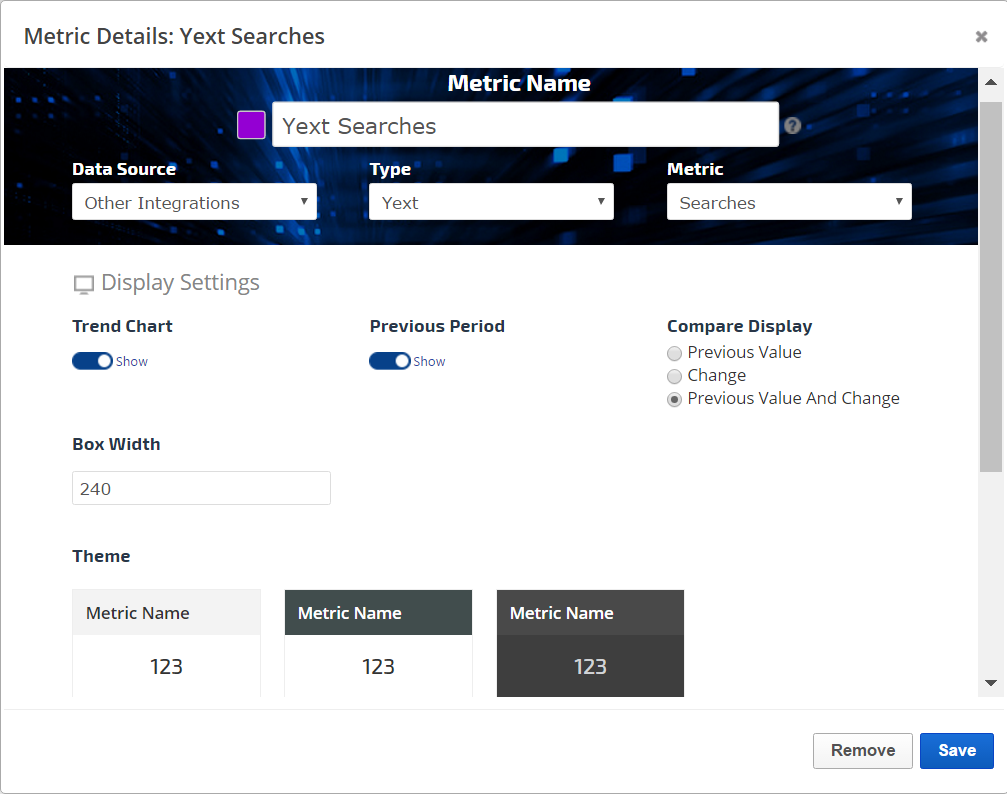Choose the light theme thumbnail

click(166, 642)
